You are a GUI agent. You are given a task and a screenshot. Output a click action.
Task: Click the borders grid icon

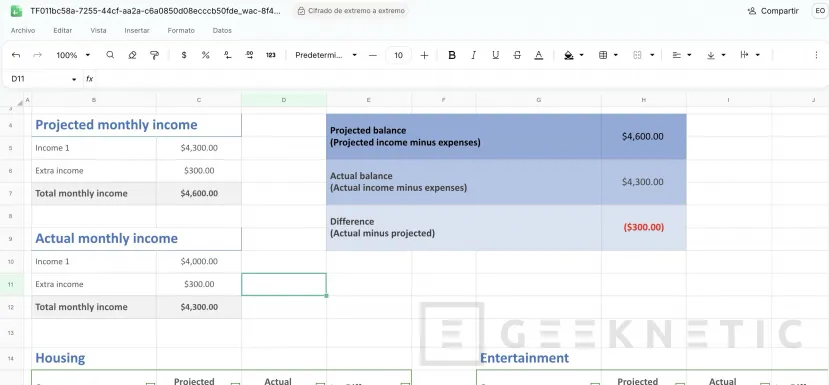(x=603, y=55)
